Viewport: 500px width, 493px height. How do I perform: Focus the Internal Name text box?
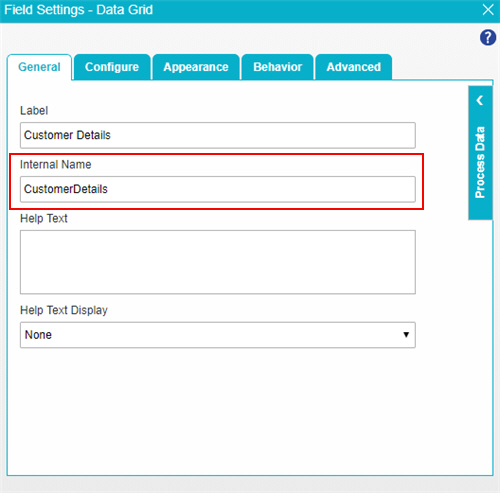pos(218,189)
